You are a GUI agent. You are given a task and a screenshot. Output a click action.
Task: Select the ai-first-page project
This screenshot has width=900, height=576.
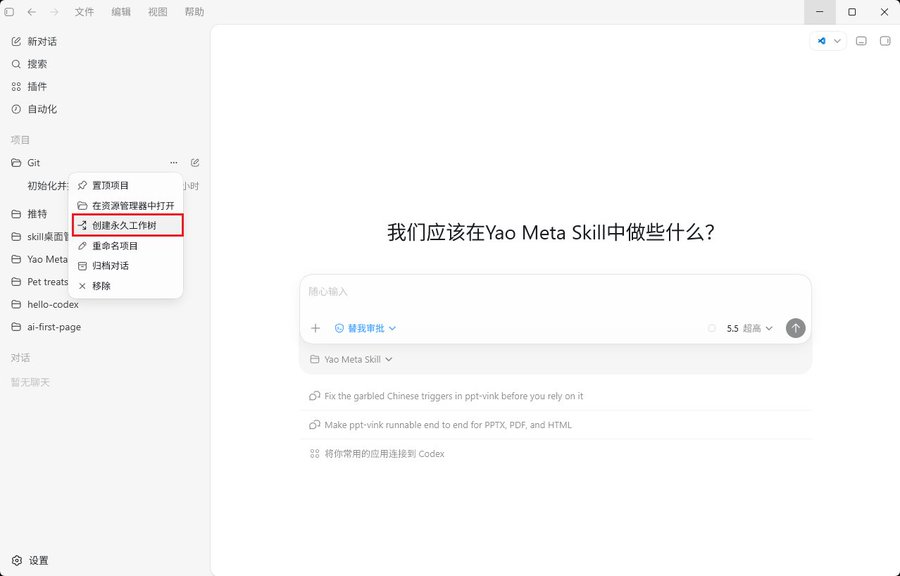[54, 327]
